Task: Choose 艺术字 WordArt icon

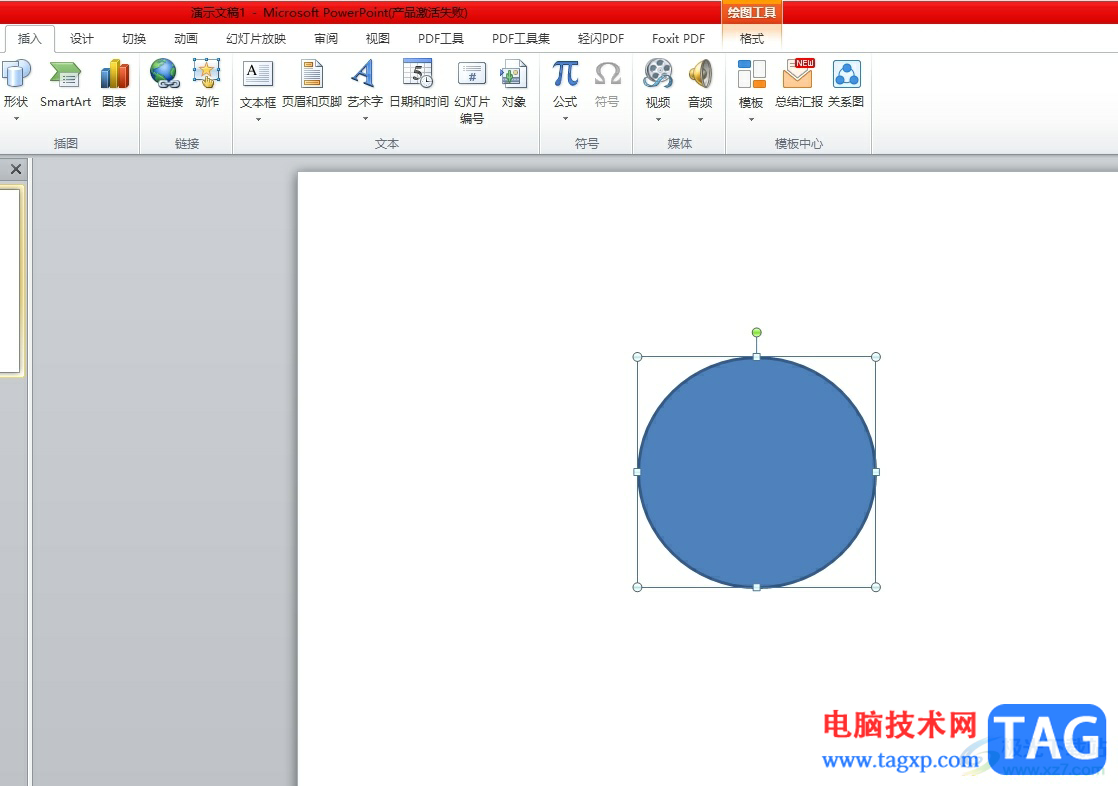Action: [x=364, y=74]
